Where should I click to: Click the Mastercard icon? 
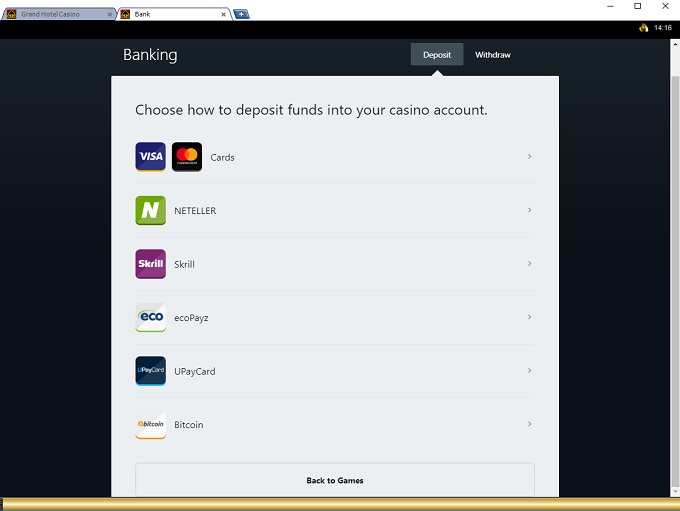tap(187, 157)
